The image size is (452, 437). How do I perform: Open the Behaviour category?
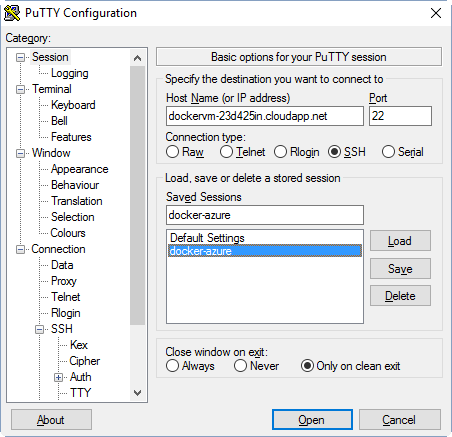tap(75, 185)
